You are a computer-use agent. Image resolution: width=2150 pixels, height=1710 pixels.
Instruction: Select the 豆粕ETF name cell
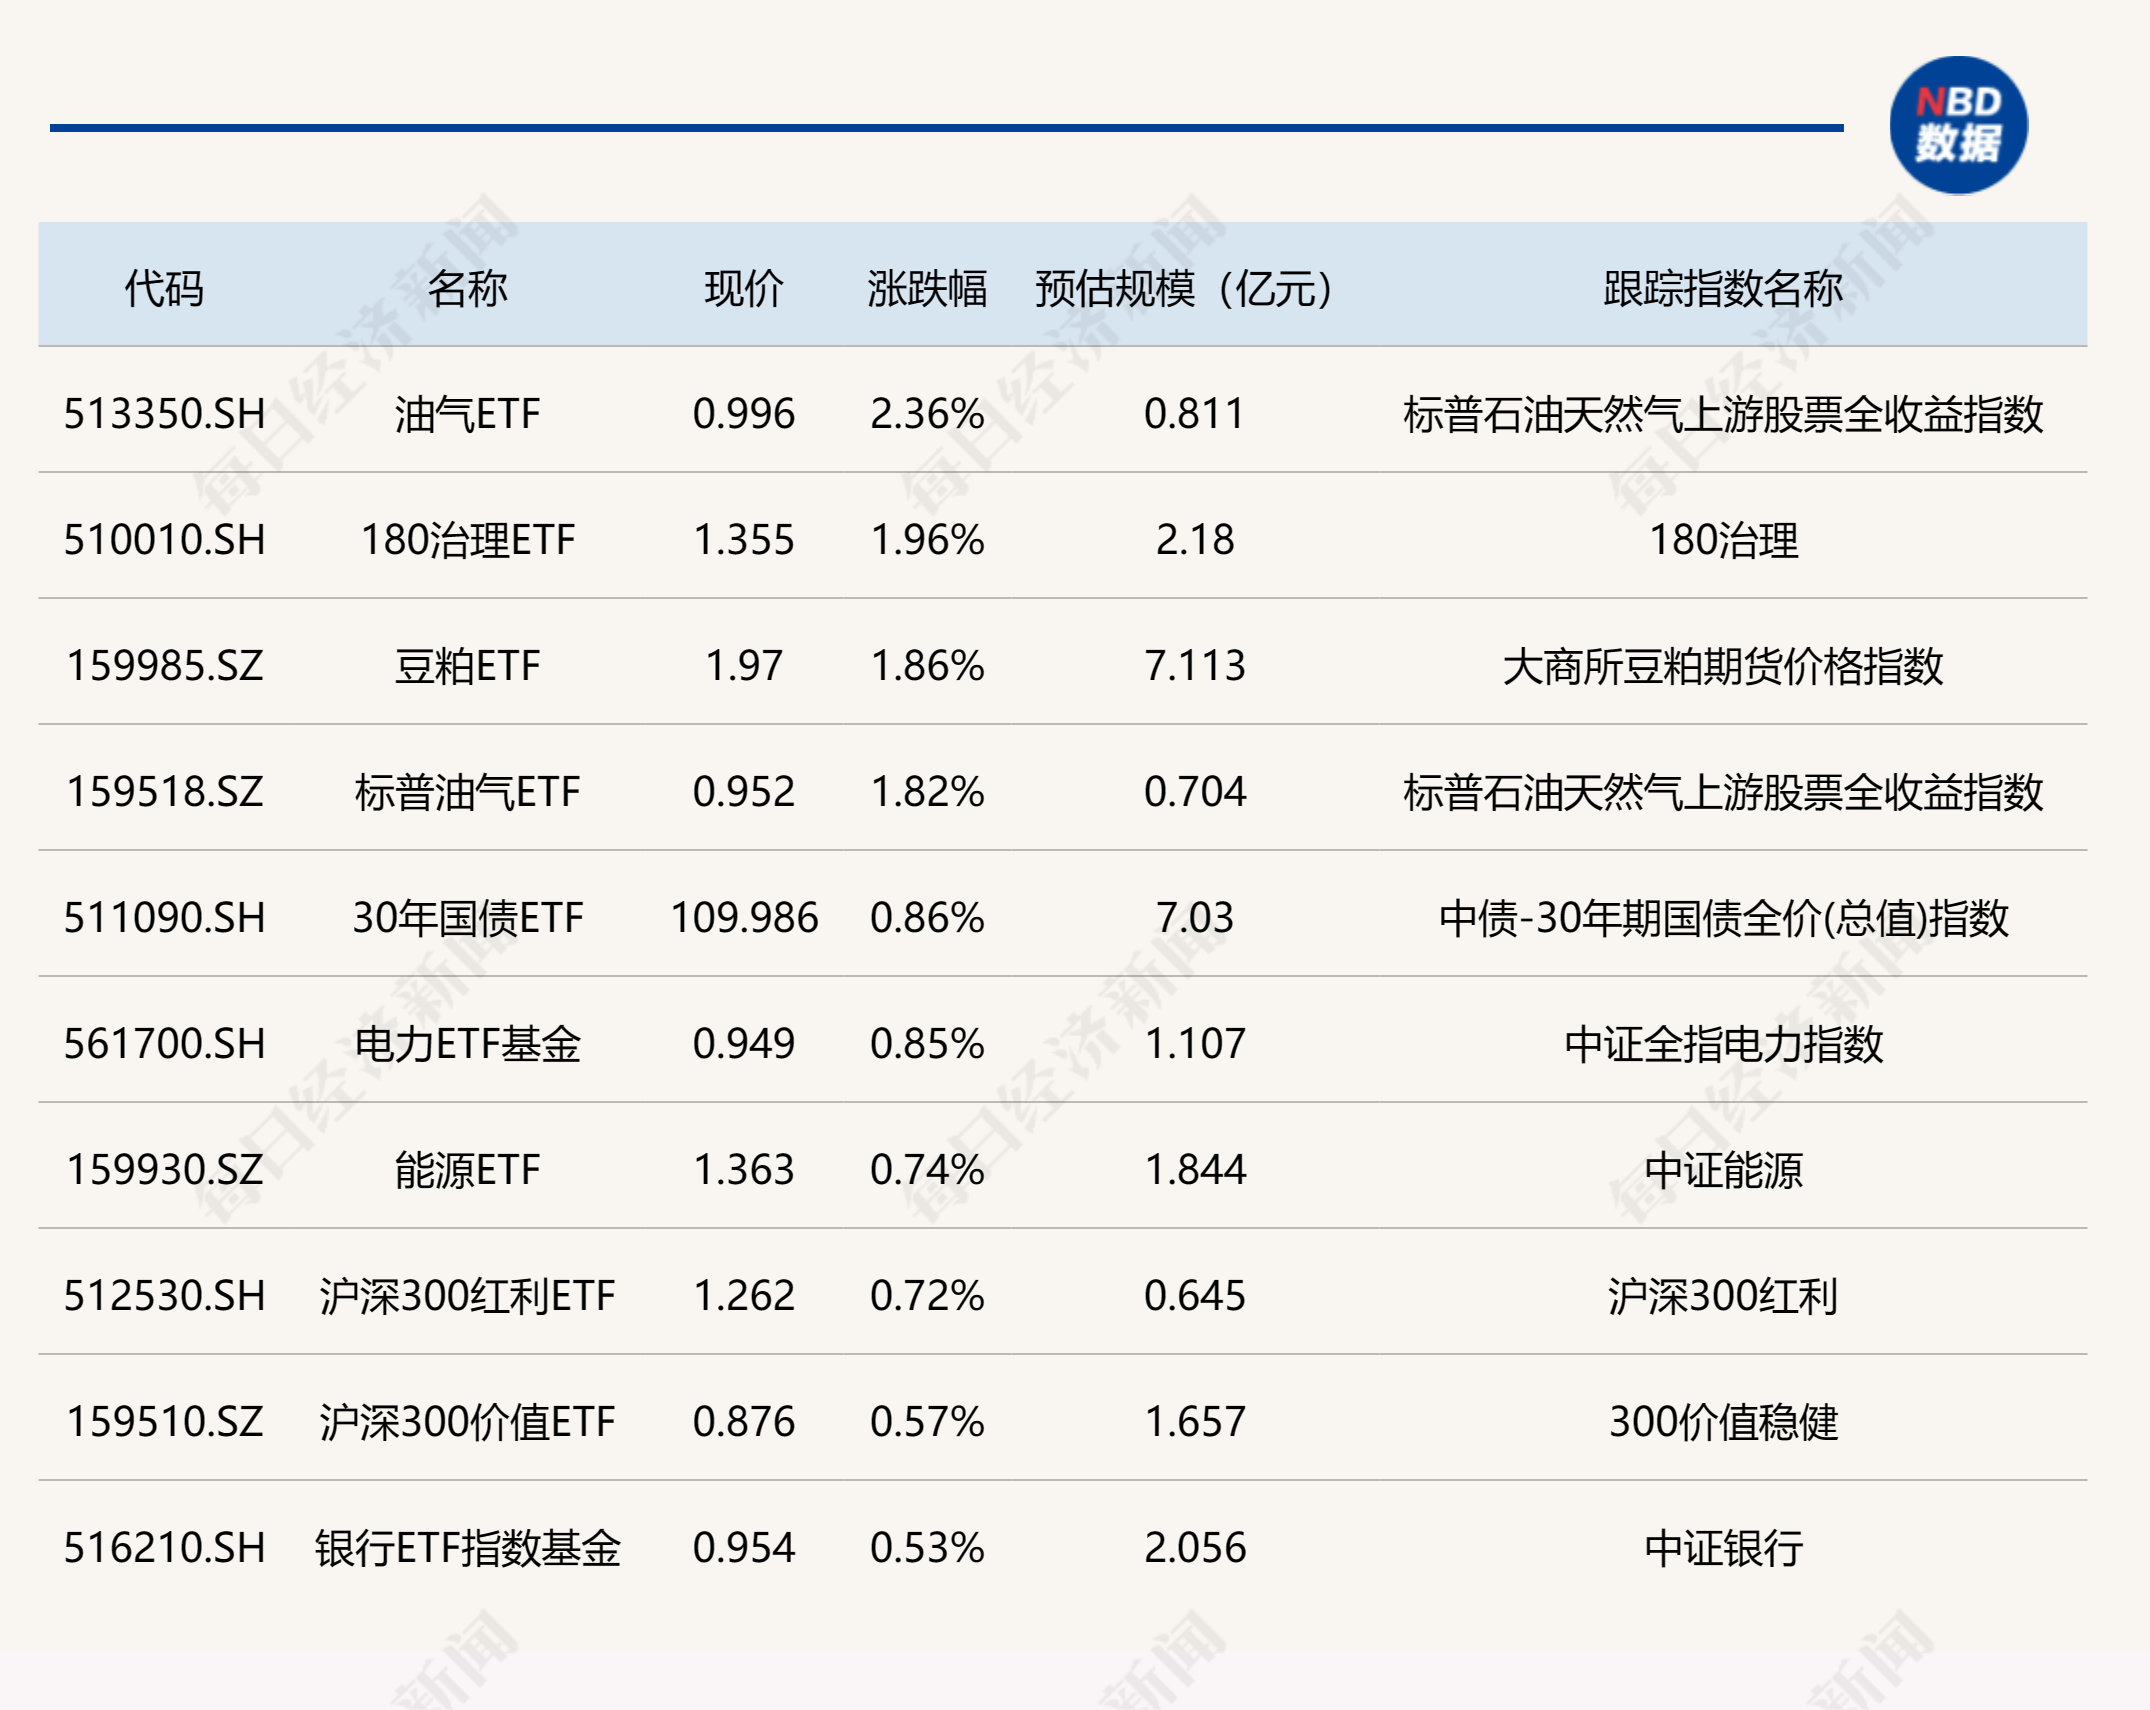click(x=467, y=666)
